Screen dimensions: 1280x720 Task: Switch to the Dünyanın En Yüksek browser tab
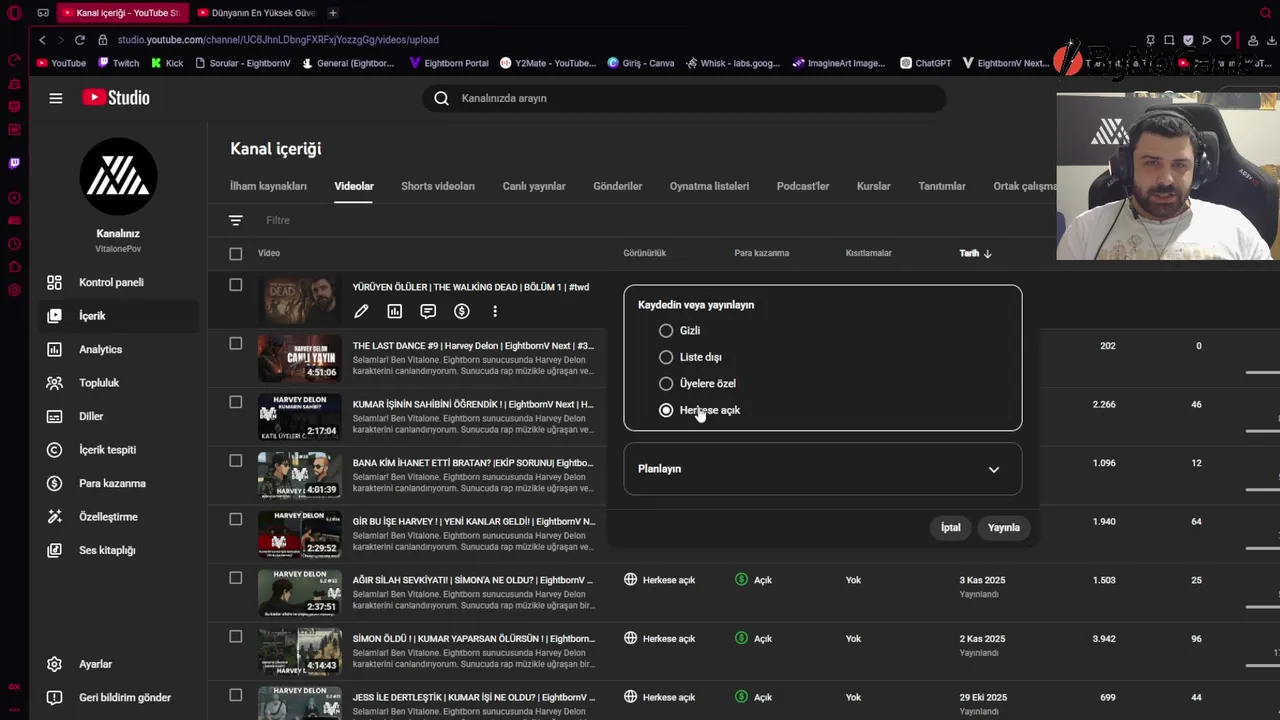(x=256, y=13)
